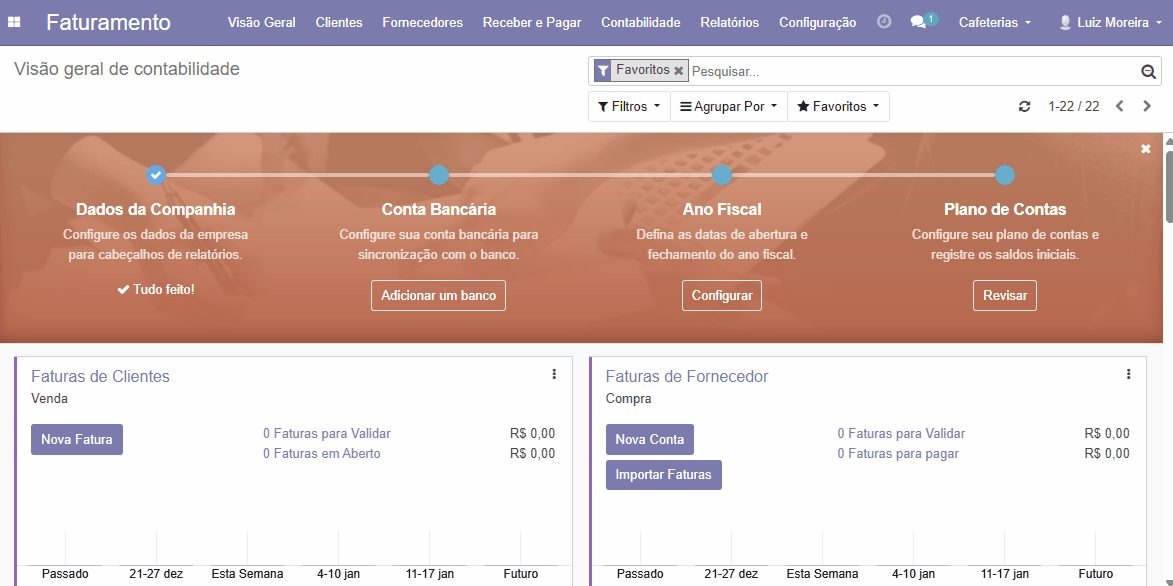This screenshot has width=1173, height=586.
Task: Click the activities clock icon
Action: pos(884,22)
